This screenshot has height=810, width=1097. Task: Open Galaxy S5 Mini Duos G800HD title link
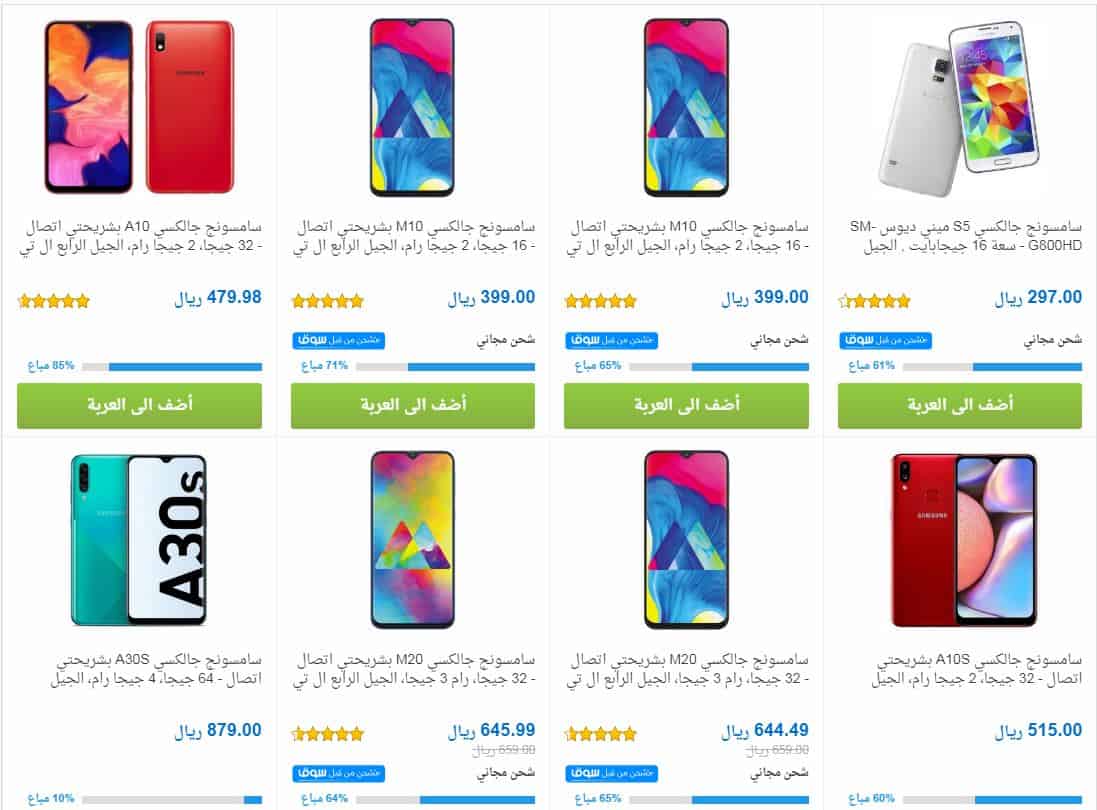pyautogui.click(x=965, y=236)
